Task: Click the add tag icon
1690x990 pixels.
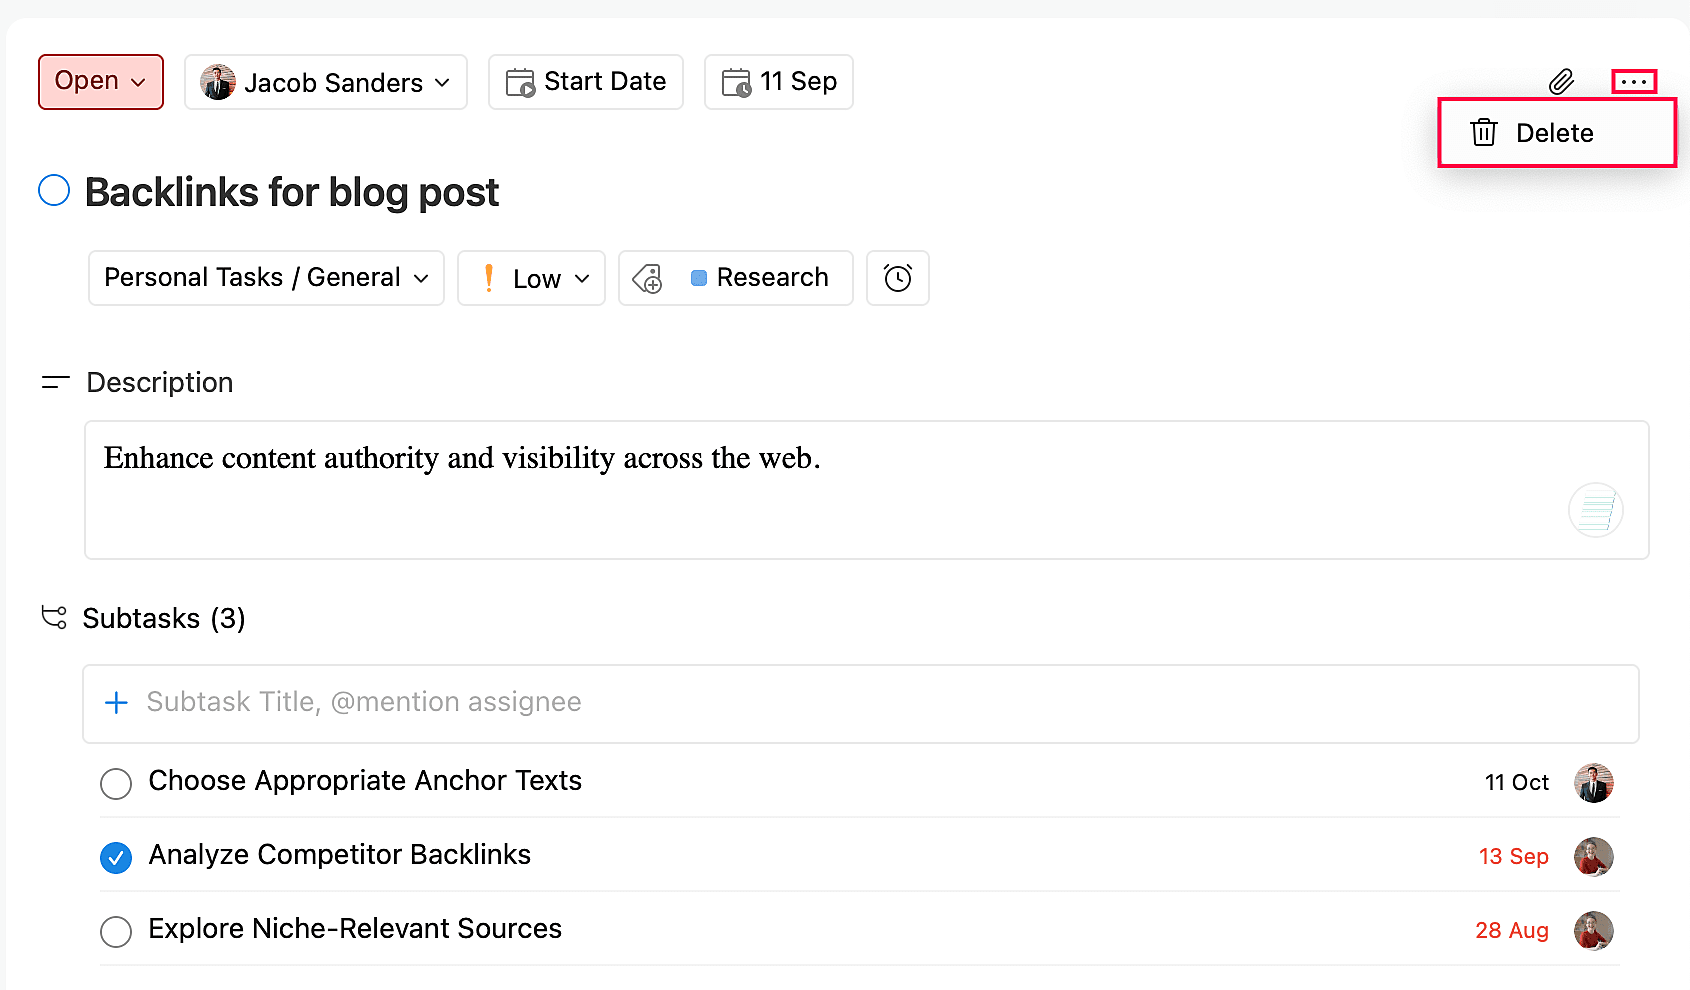Action: [648, 278]
